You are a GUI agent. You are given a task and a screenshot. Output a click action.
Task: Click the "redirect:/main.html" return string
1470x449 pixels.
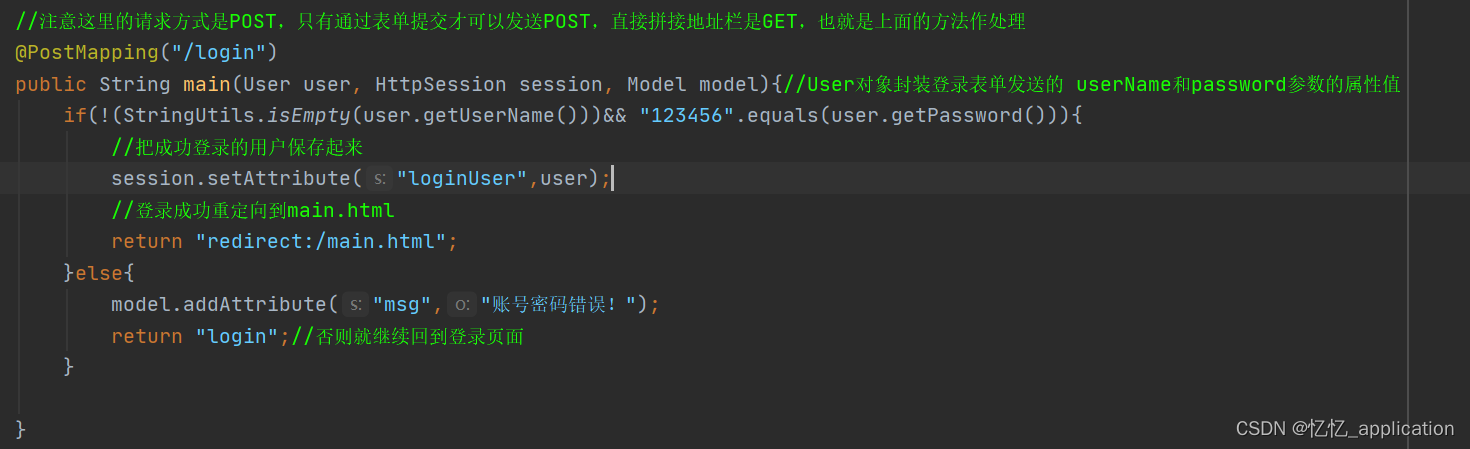(x=321, y=241)
